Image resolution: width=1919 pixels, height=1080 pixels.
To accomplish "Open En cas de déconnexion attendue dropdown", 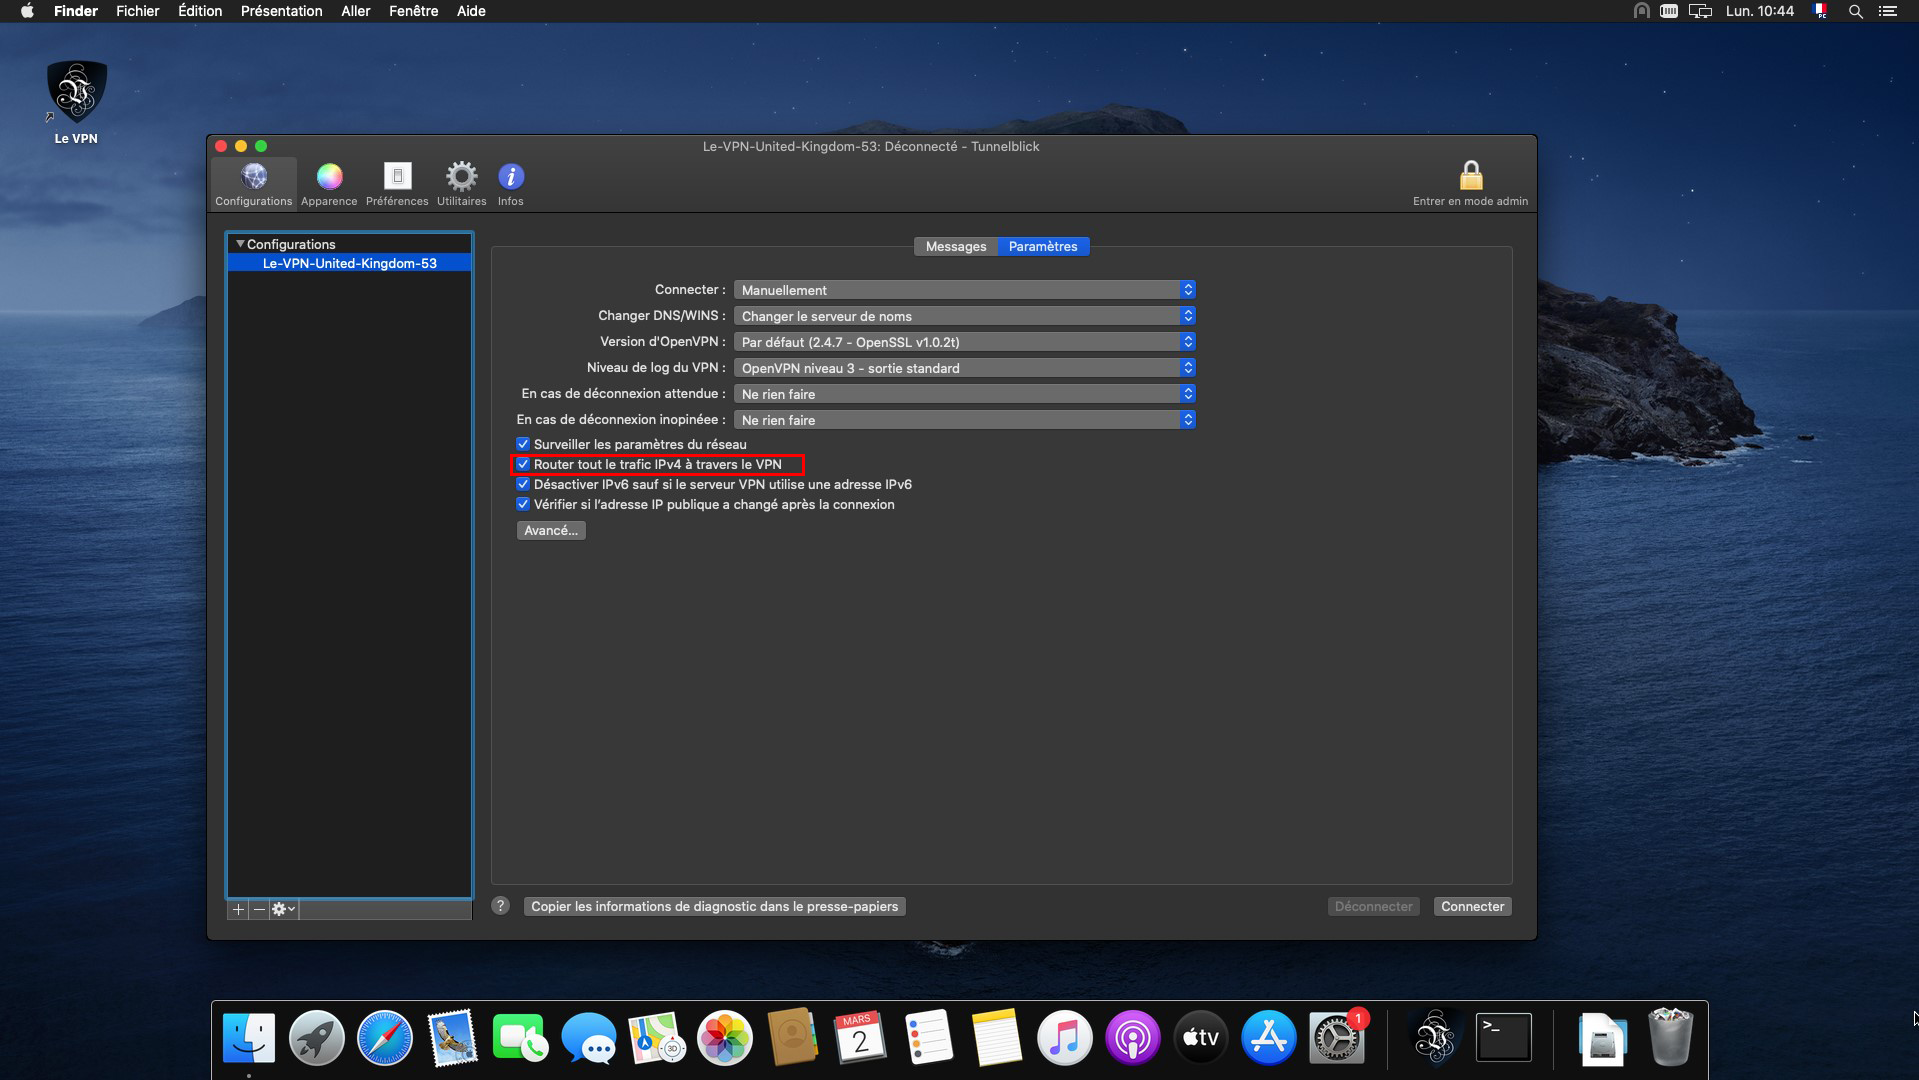I will tap(965, 394).
